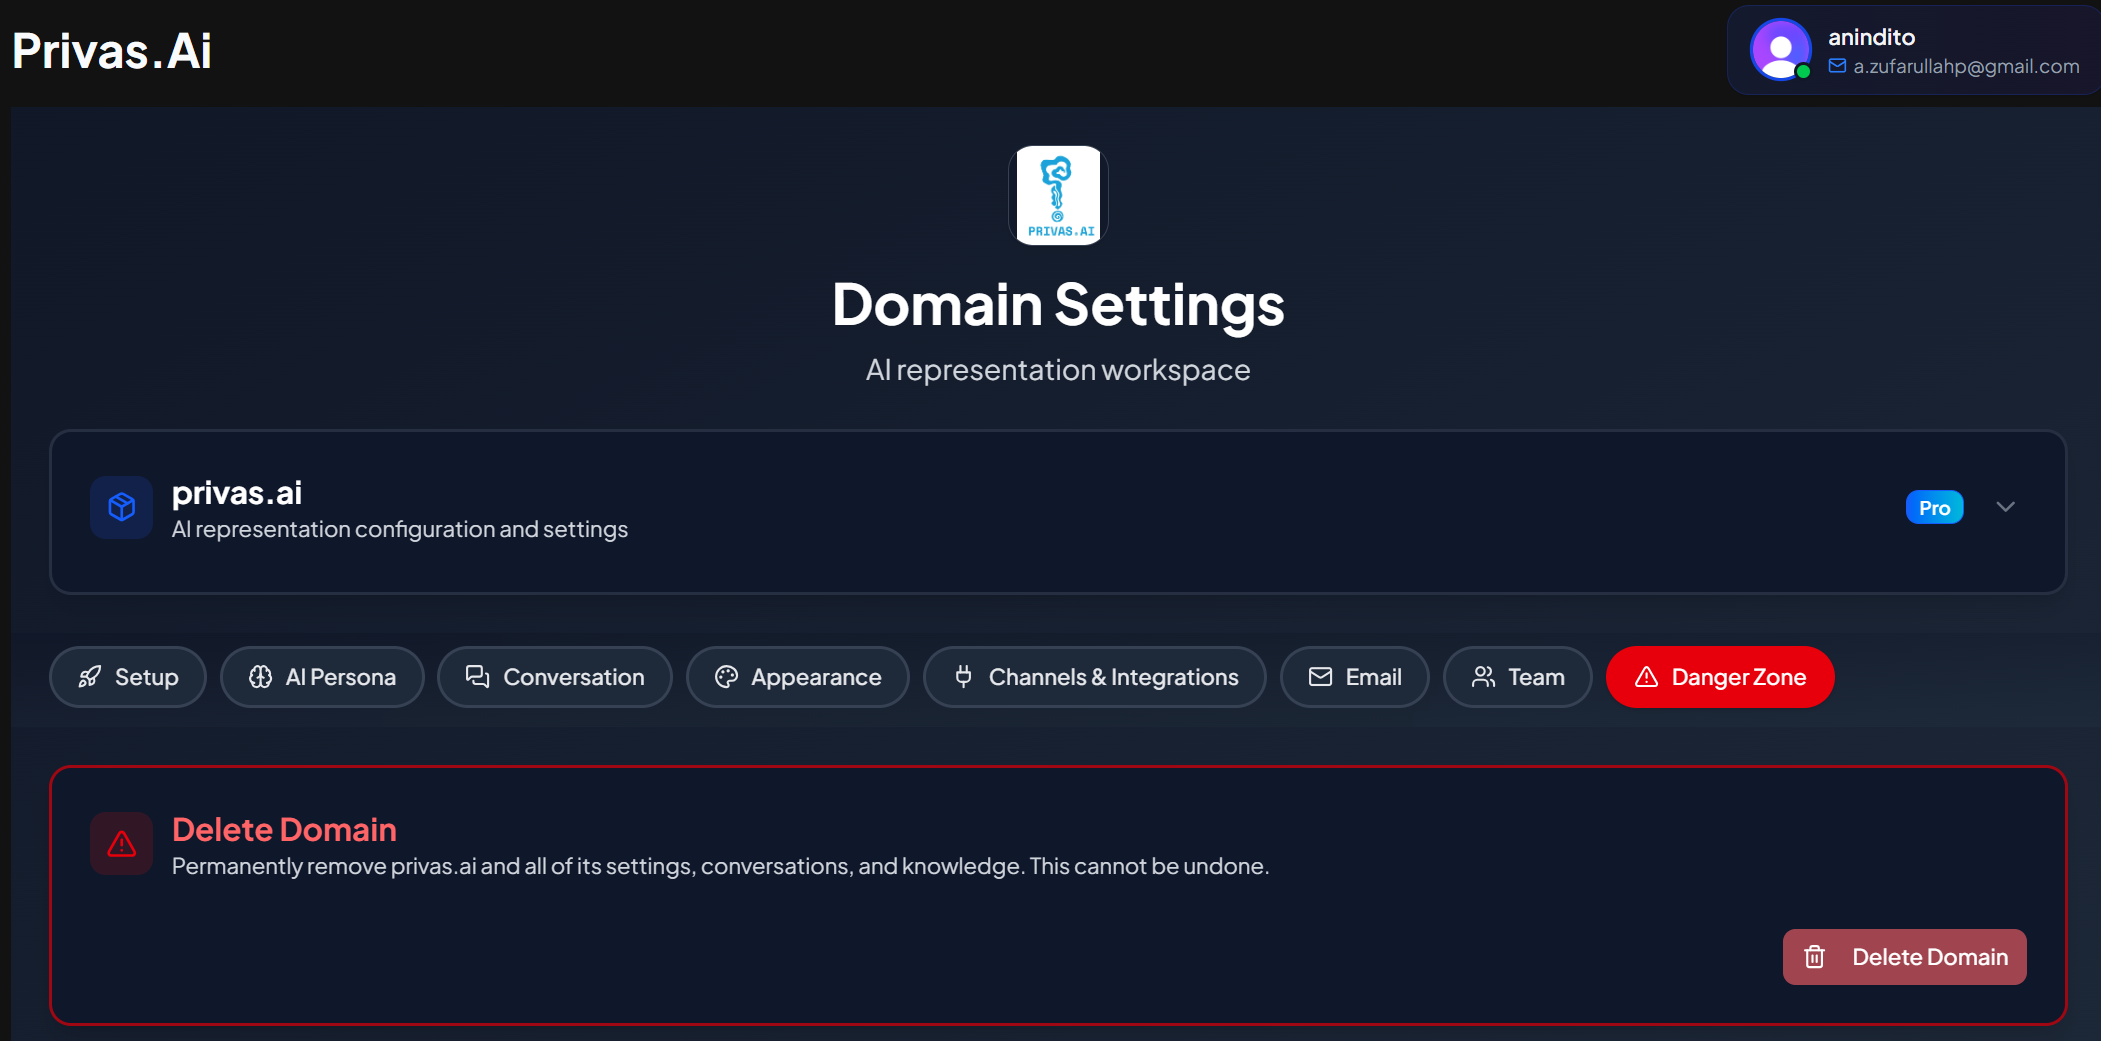The height and width of the screenshot is (1041, 2101).
Task: Click the Privas.AI domain logo image
Action: point(1058,195)
